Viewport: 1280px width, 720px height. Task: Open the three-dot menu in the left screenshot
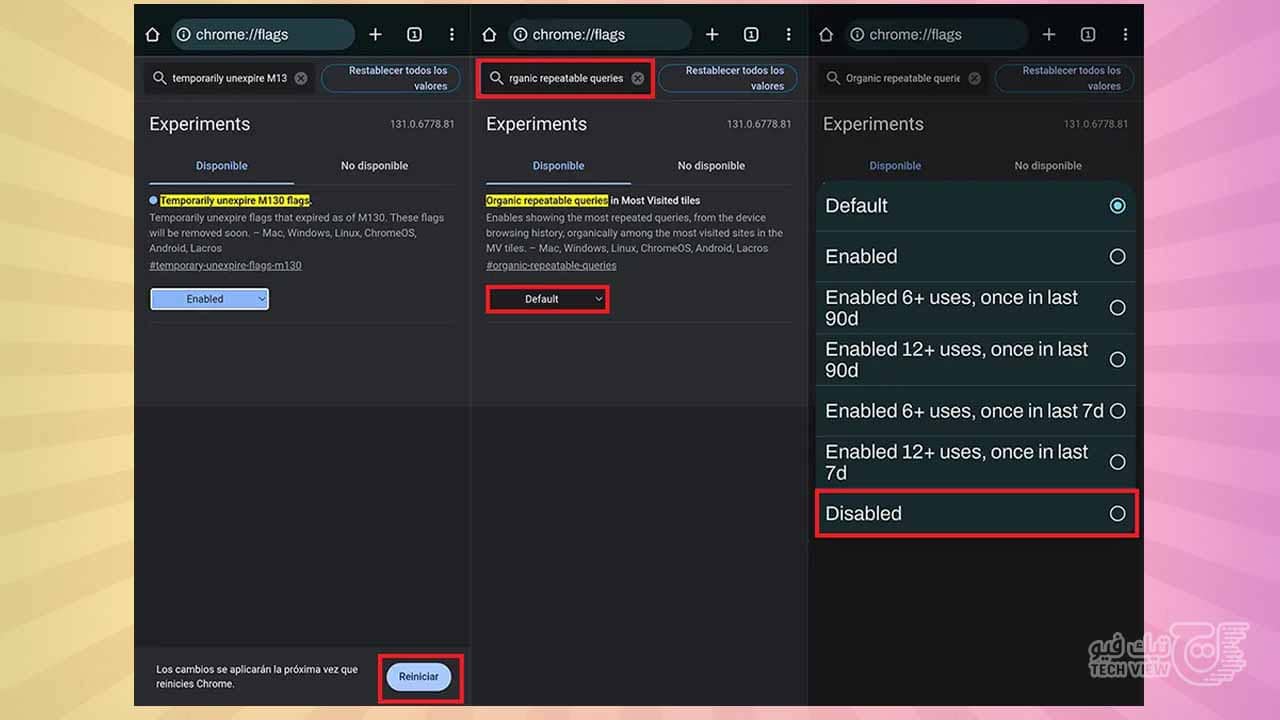452,34
